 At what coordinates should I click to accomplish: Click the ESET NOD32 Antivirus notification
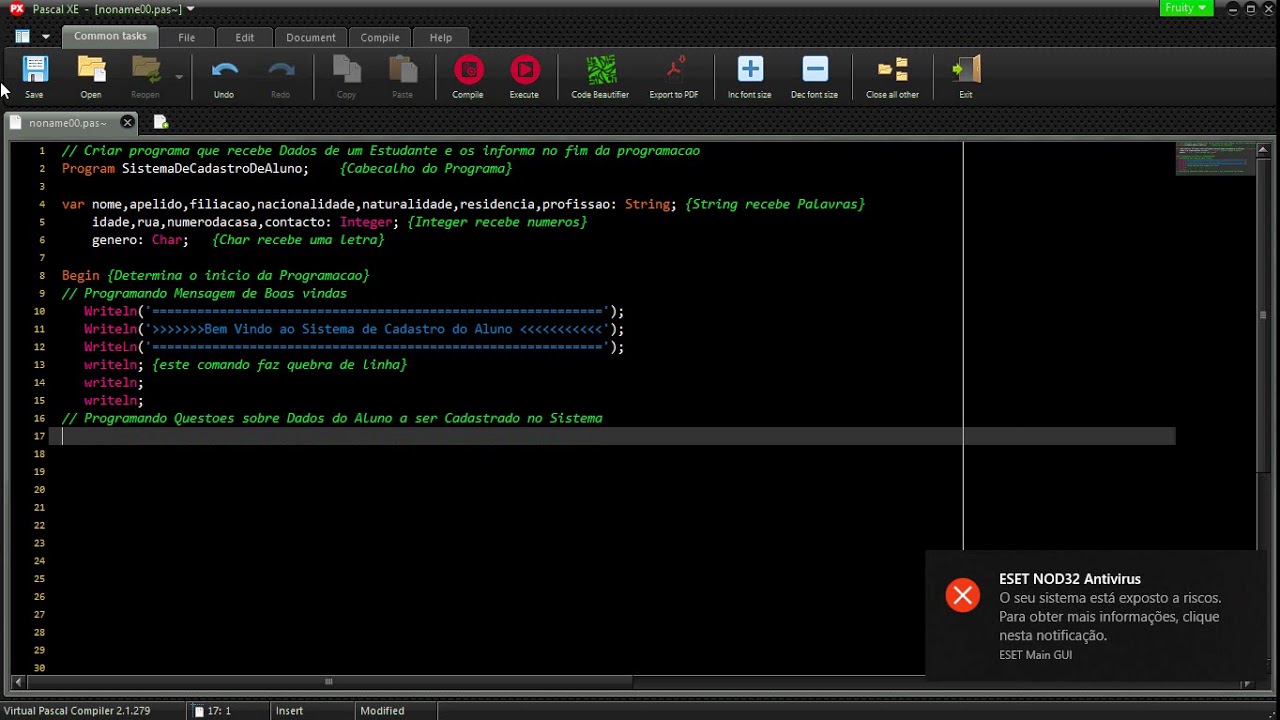pos(1096,614)
